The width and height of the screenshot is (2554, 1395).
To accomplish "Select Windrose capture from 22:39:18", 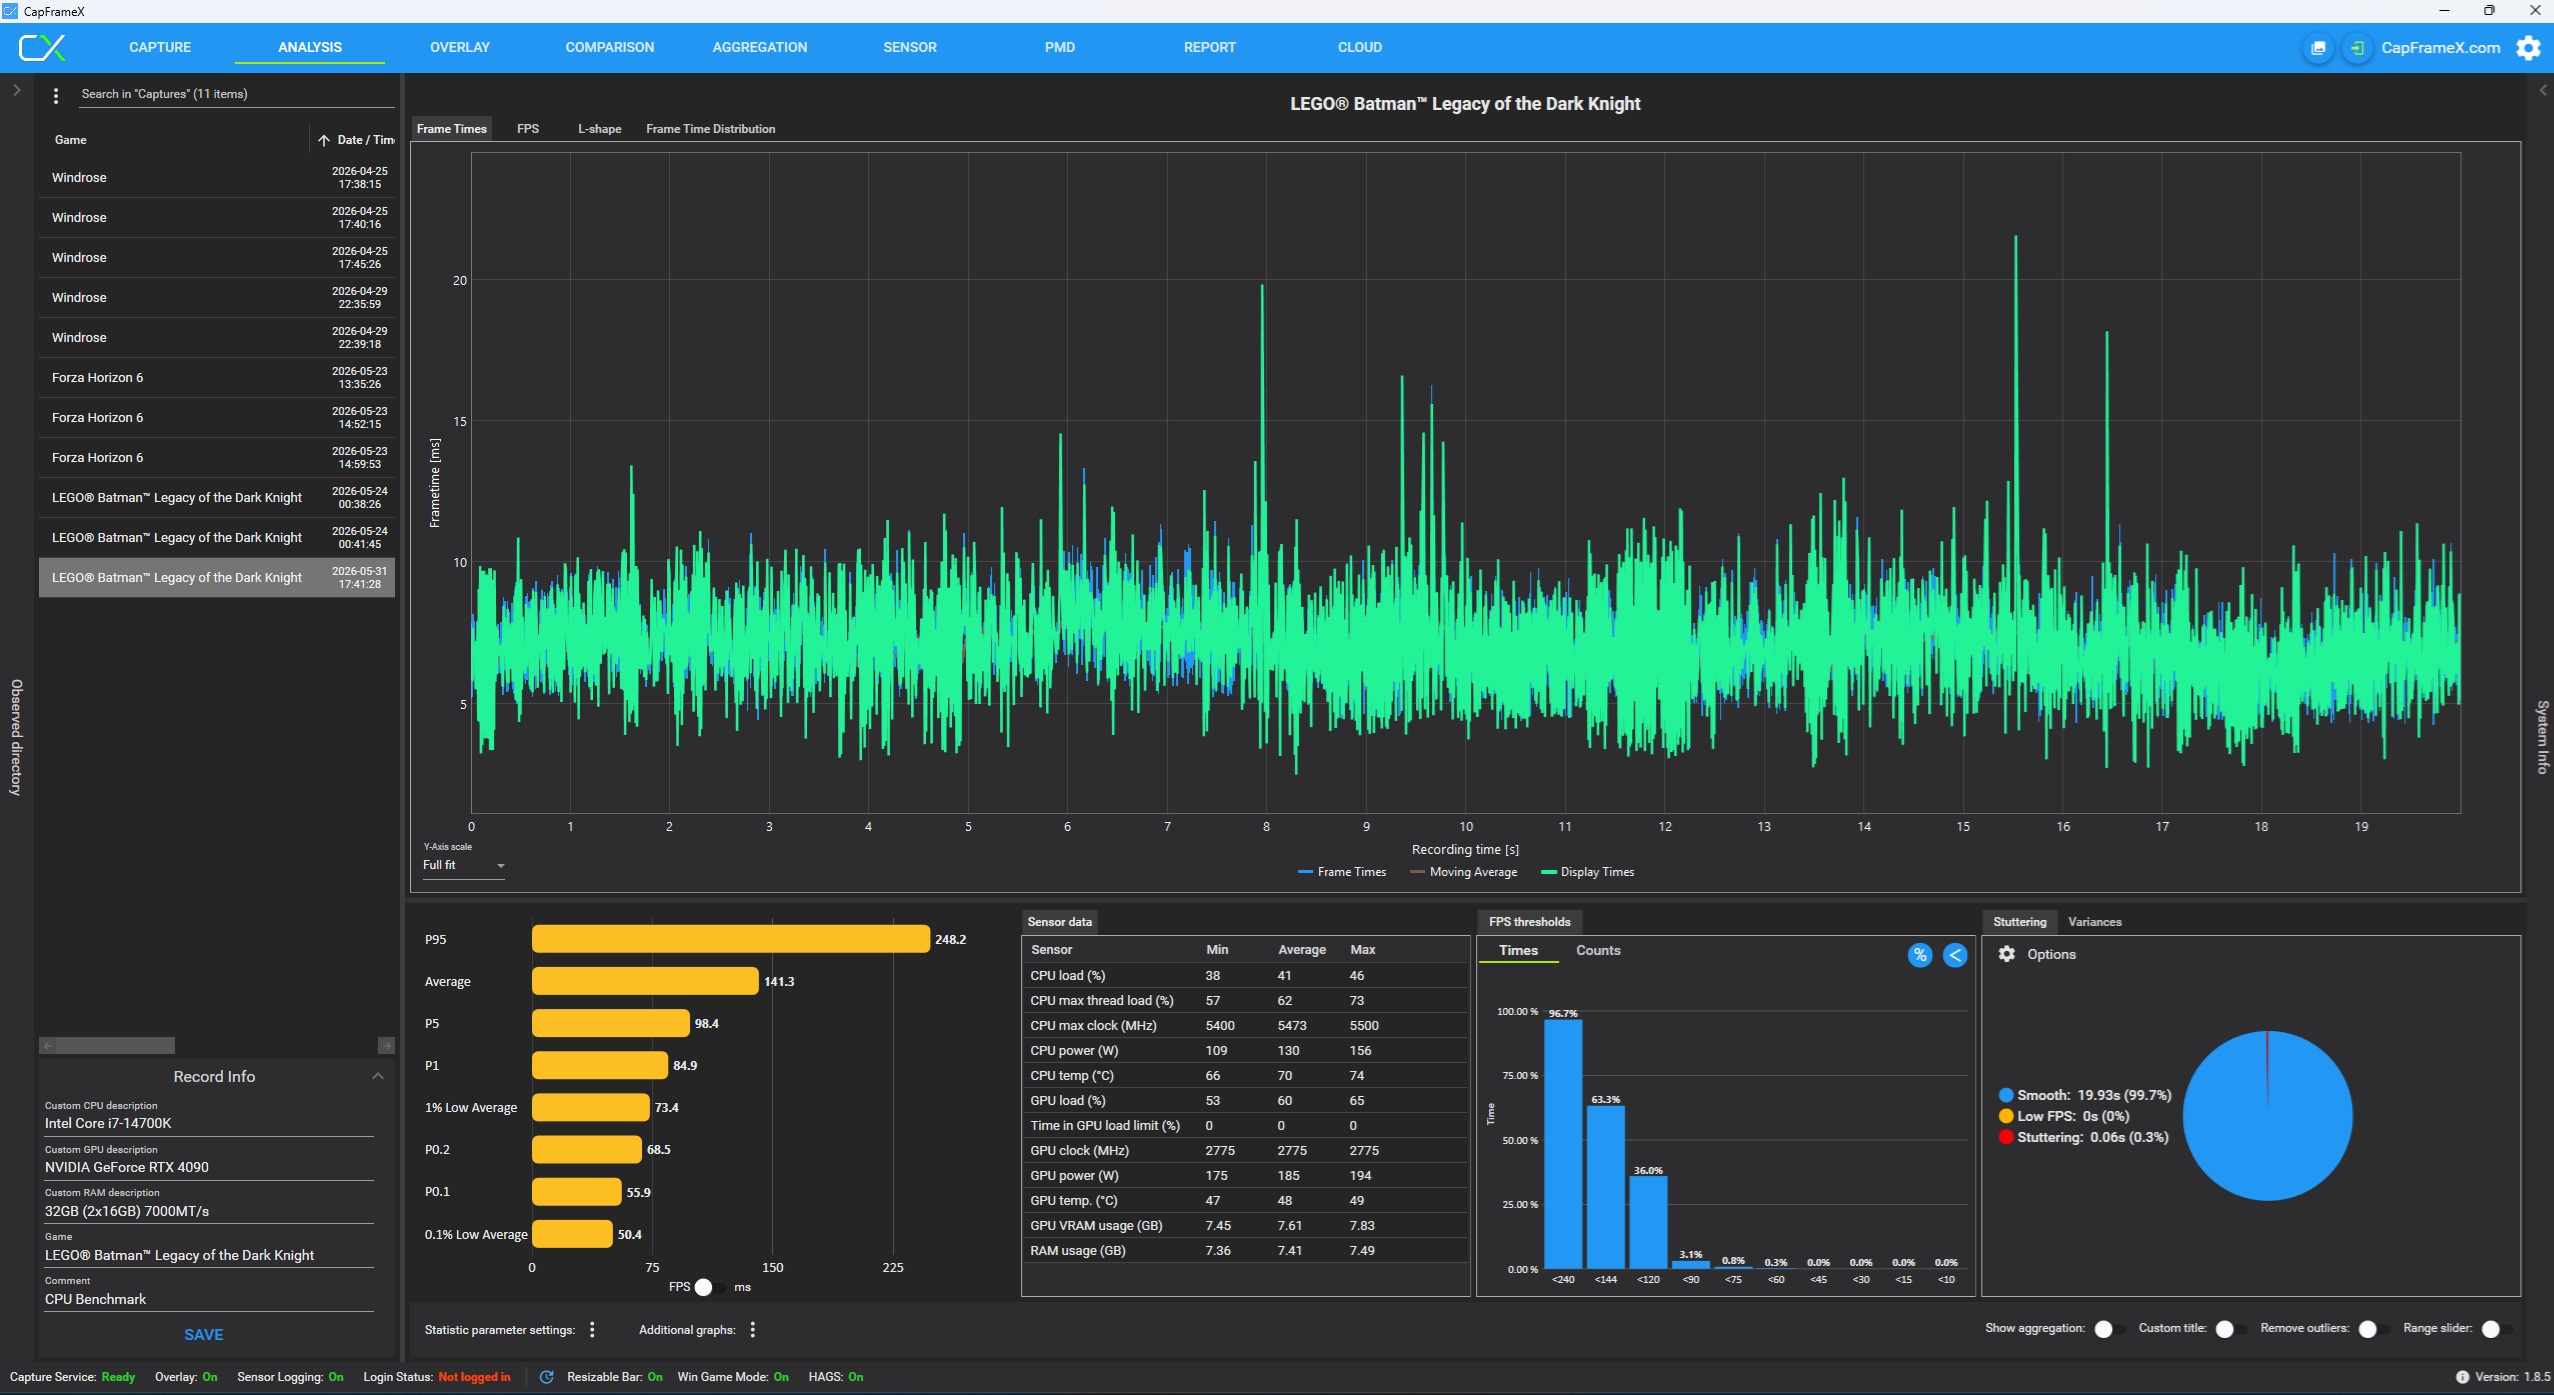I will click(216, 338).
